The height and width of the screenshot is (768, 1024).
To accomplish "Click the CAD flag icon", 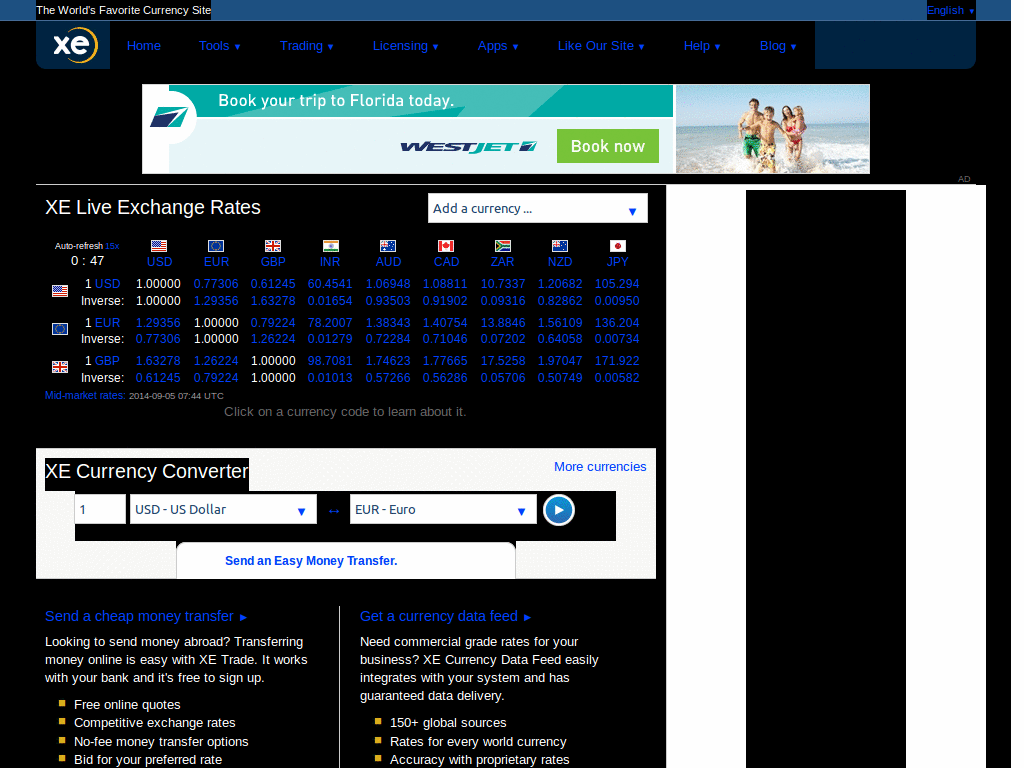I will [x=446, y=246].
